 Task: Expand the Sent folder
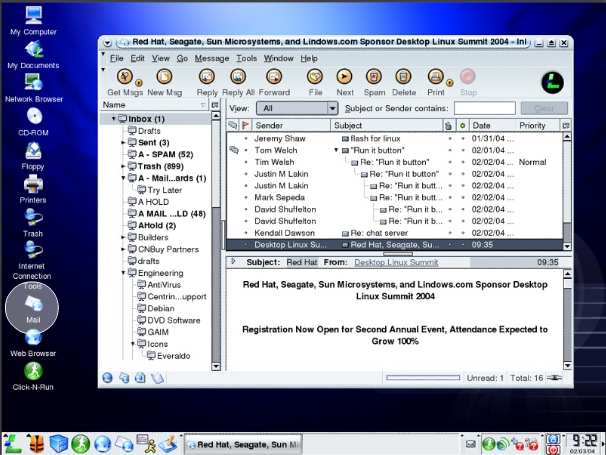tap(123, 143)
